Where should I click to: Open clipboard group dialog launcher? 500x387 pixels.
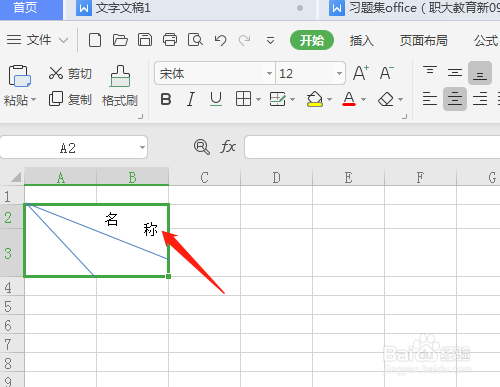pyautogui.click(x=141, y=117)
